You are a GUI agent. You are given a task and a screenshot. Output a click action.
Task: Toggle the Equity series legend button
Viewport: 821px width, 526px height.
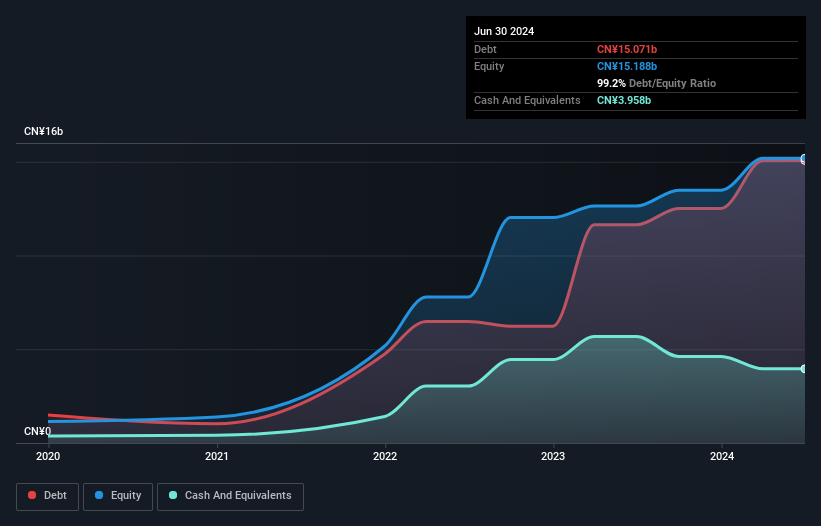118,496
